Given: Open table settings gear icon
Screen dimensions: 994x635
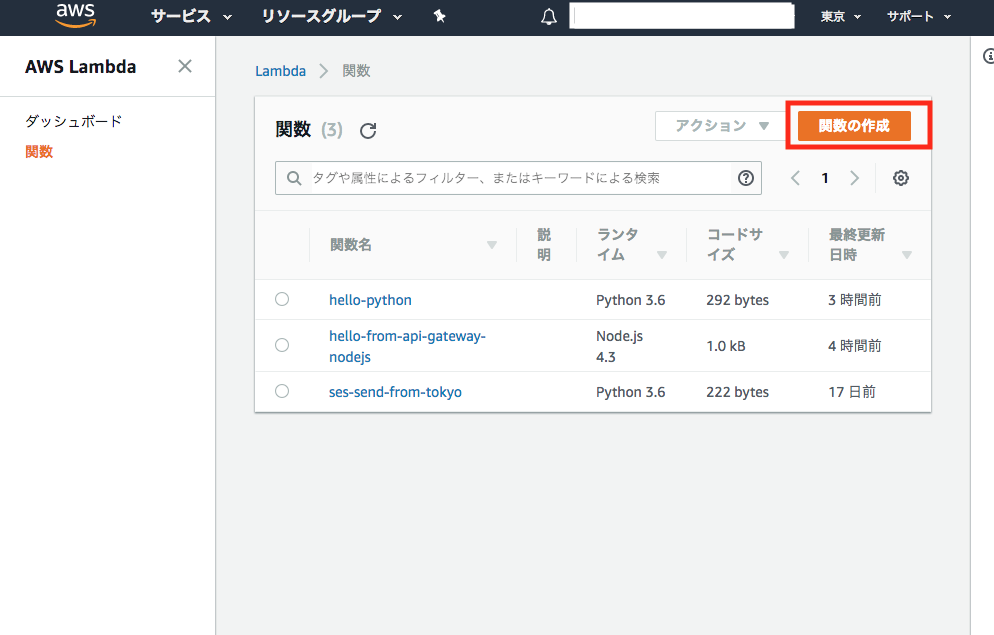Looking at the screenshot, I should 901,178.
